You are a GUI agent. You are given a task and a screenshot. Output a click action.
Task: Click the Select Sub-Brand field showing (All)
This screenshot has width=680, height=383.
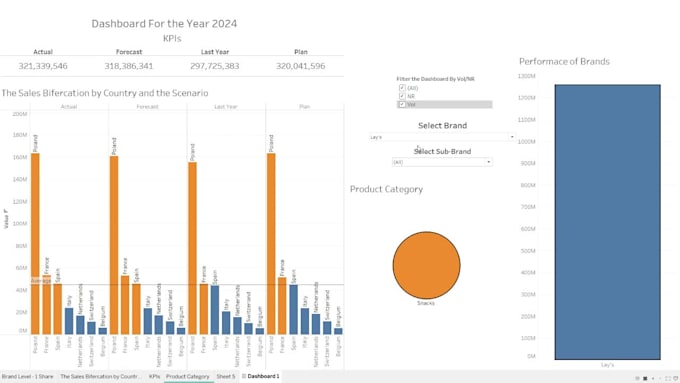click(442, 162)
